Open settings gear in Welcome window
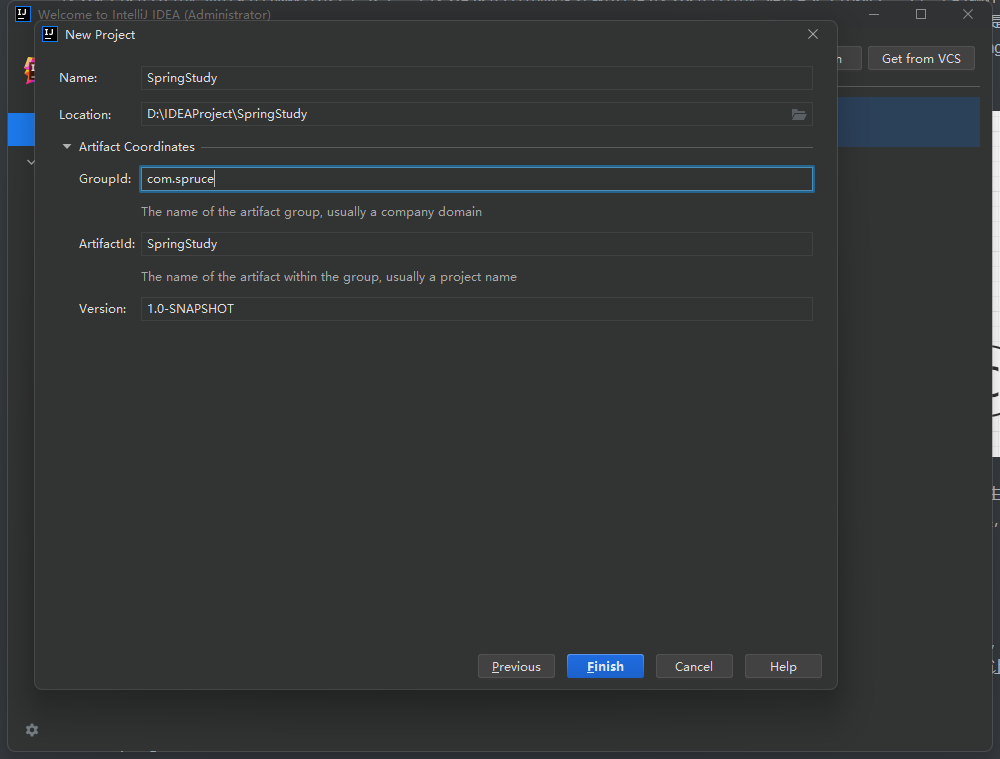 32,730
